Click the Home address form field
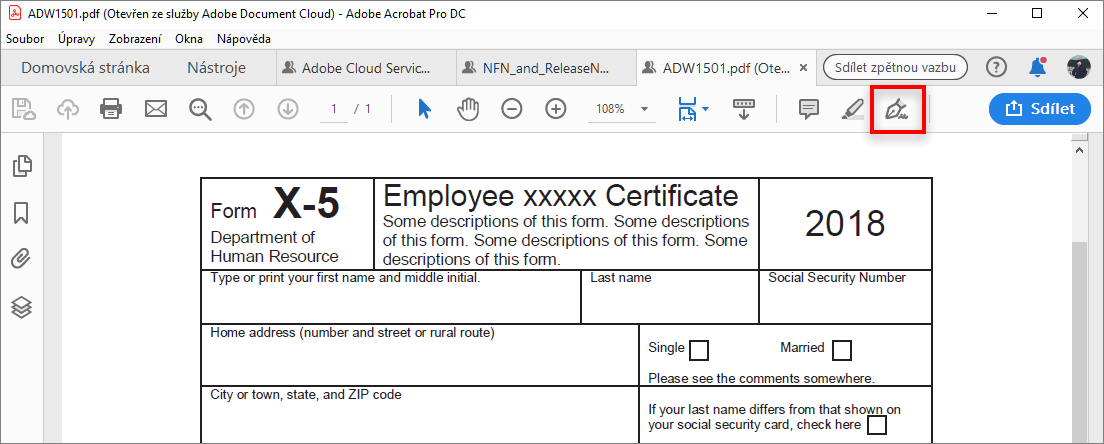 pyautogui.click(x=420, y=355)
